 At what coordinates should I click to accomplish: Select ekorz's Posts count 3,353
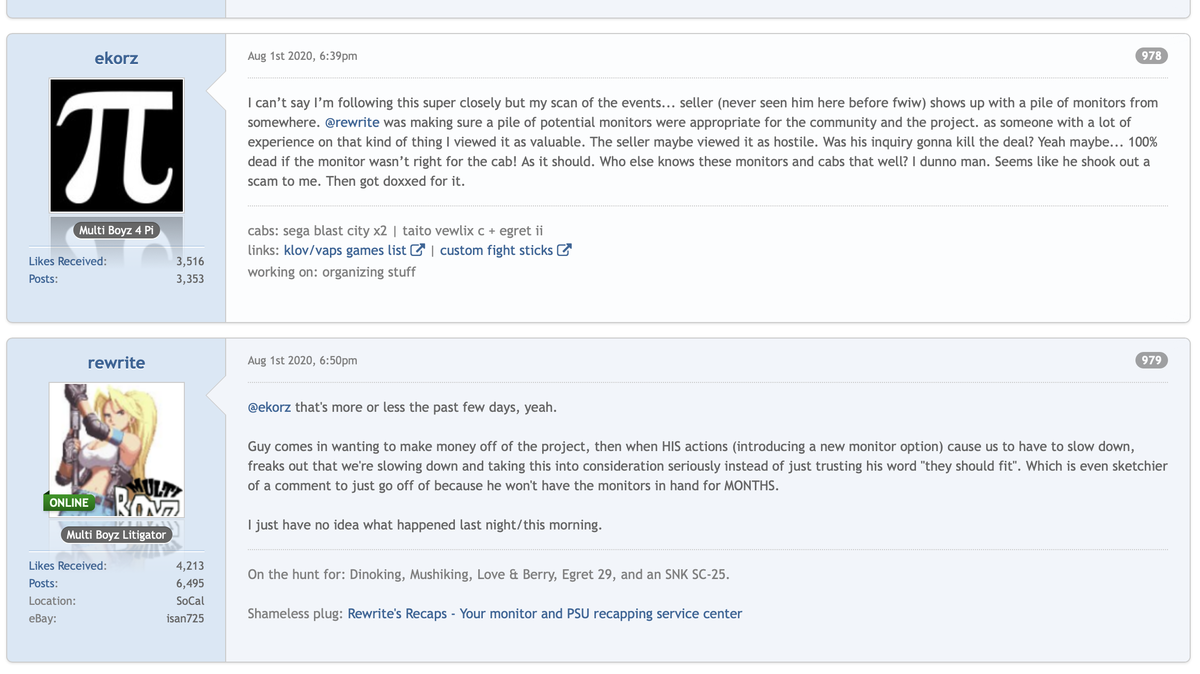(x=190, y=279)
